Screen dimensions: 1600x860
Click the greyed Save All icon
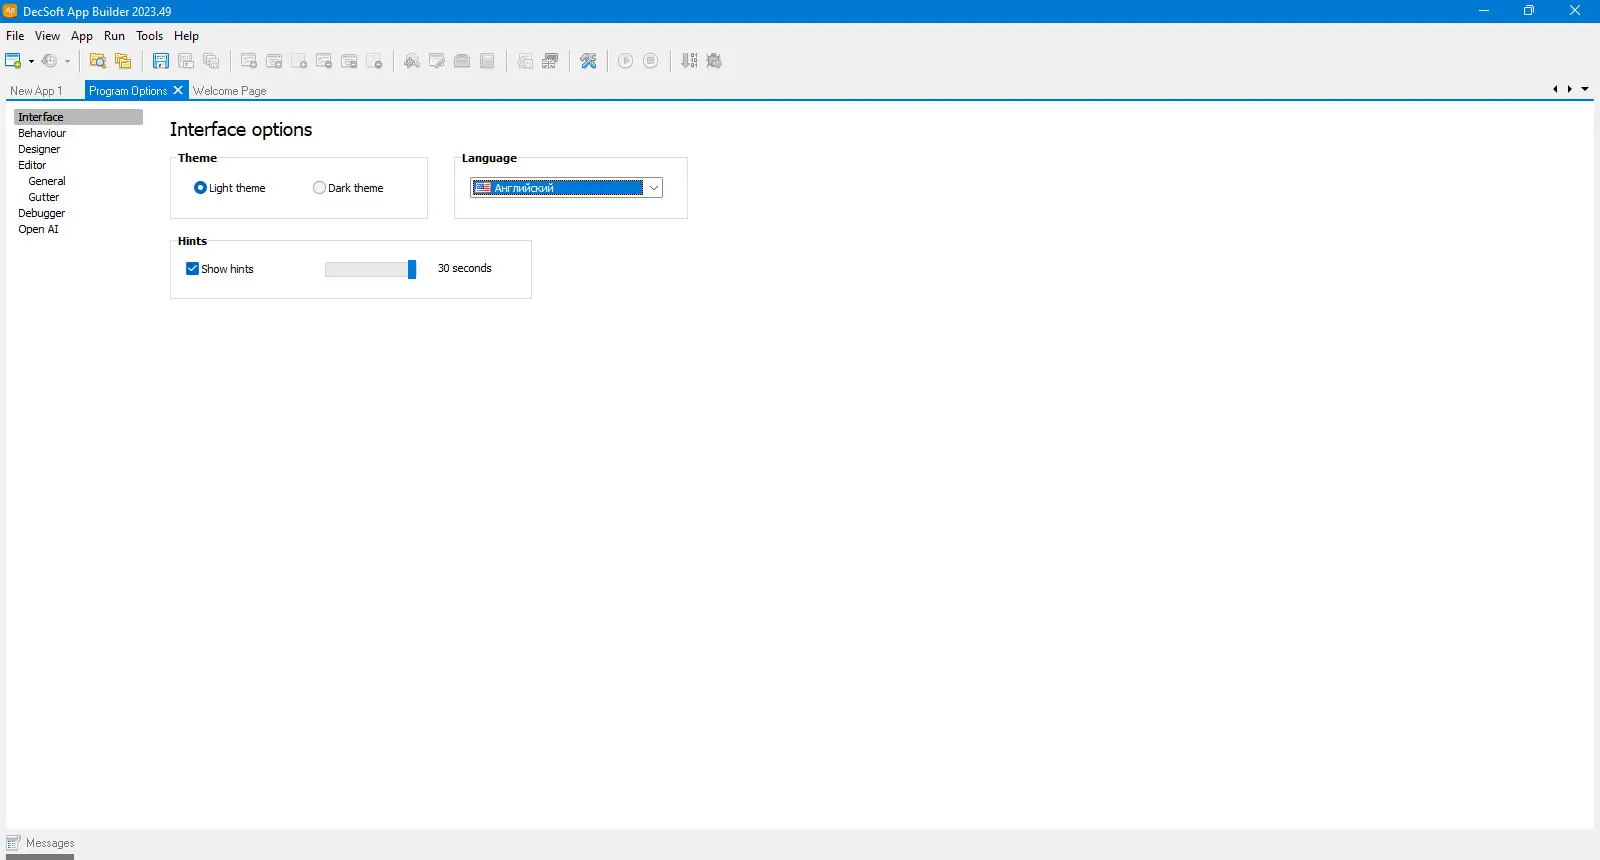tap(211, 61)
